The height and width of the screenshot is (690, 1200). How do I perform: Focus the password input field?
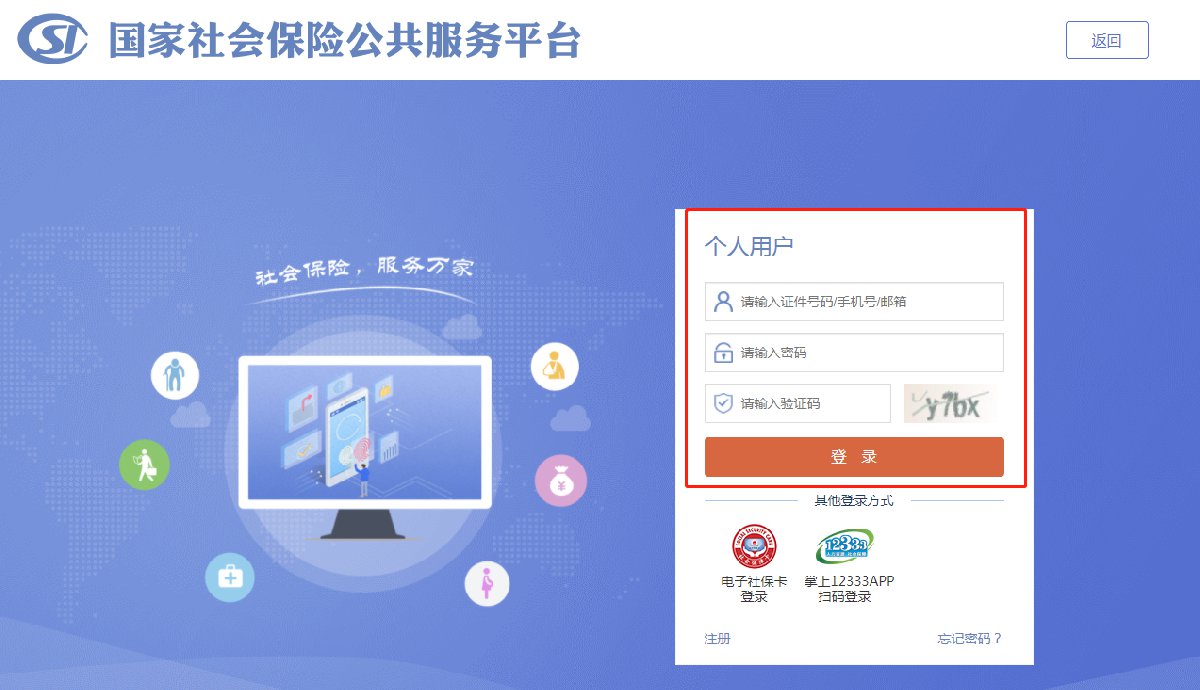coord(854,352)
